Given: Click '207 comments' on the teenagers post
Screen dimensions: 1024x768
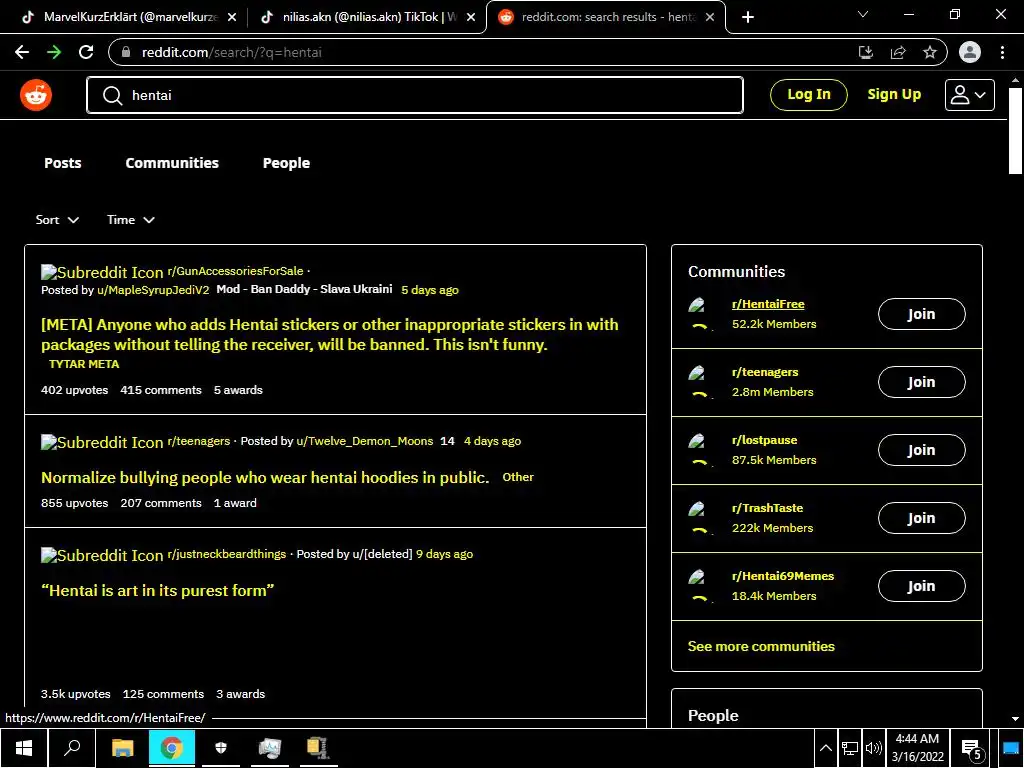Looking at the screenshot, I should [x=161, y=503].
